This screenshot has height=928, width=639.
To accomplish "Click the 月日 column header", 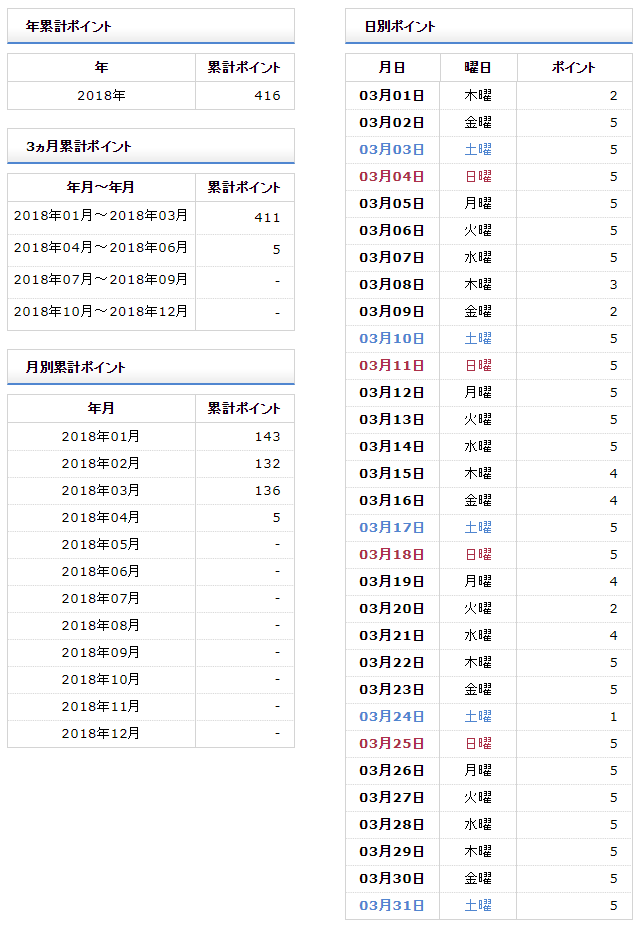I will pyautogui.click(x=392, y=67).
